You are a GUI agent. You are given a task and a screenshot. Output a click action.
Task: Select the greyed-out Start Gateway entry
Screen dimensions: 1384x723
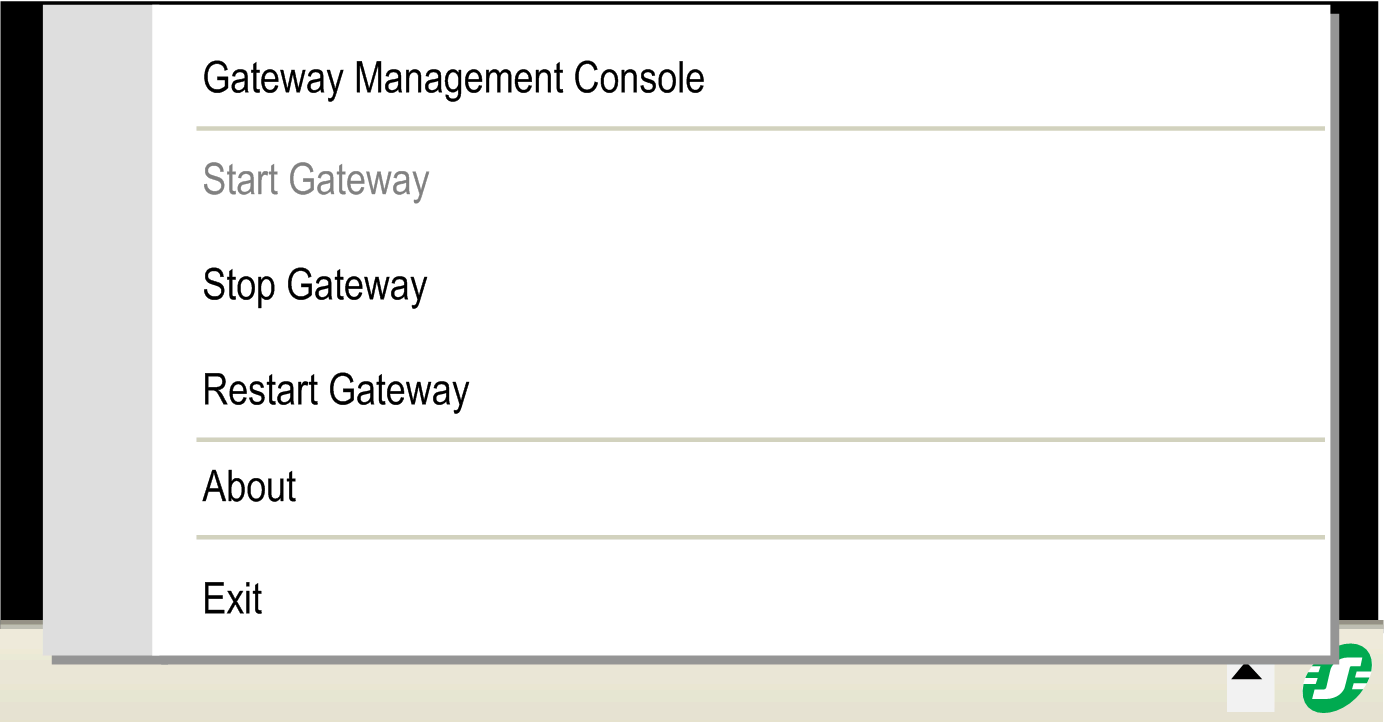(x=316, y=181)
